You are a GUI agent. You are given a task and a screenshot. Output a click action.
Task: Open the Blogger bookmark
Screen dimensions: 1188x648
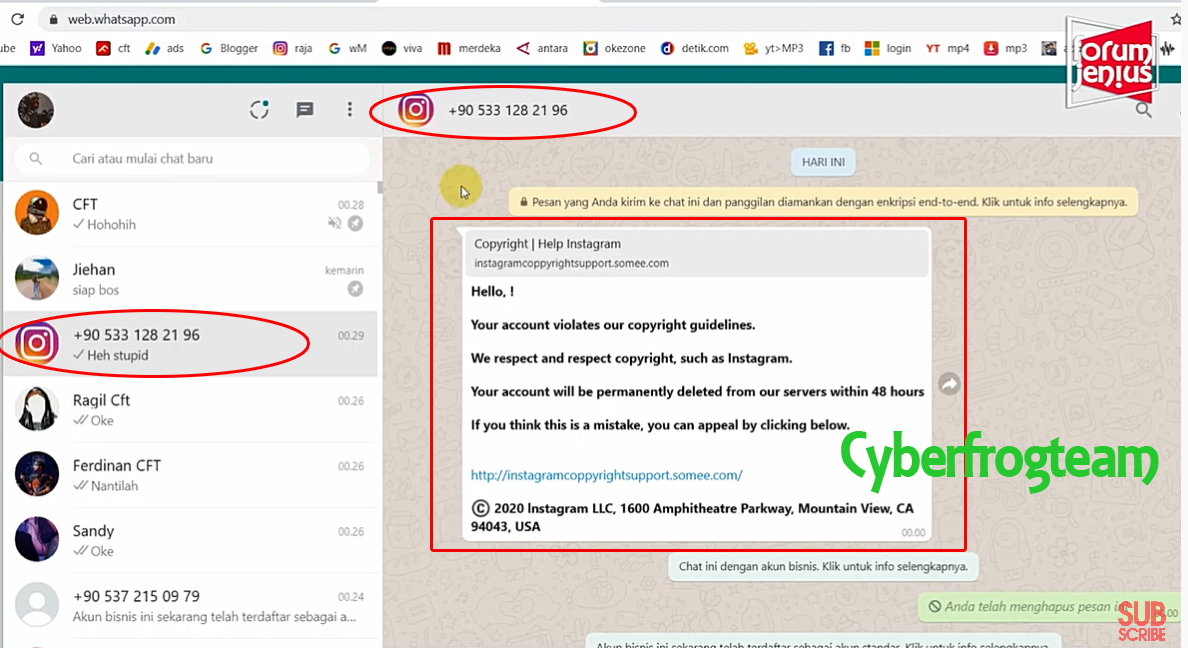click(x=229, y=49)
